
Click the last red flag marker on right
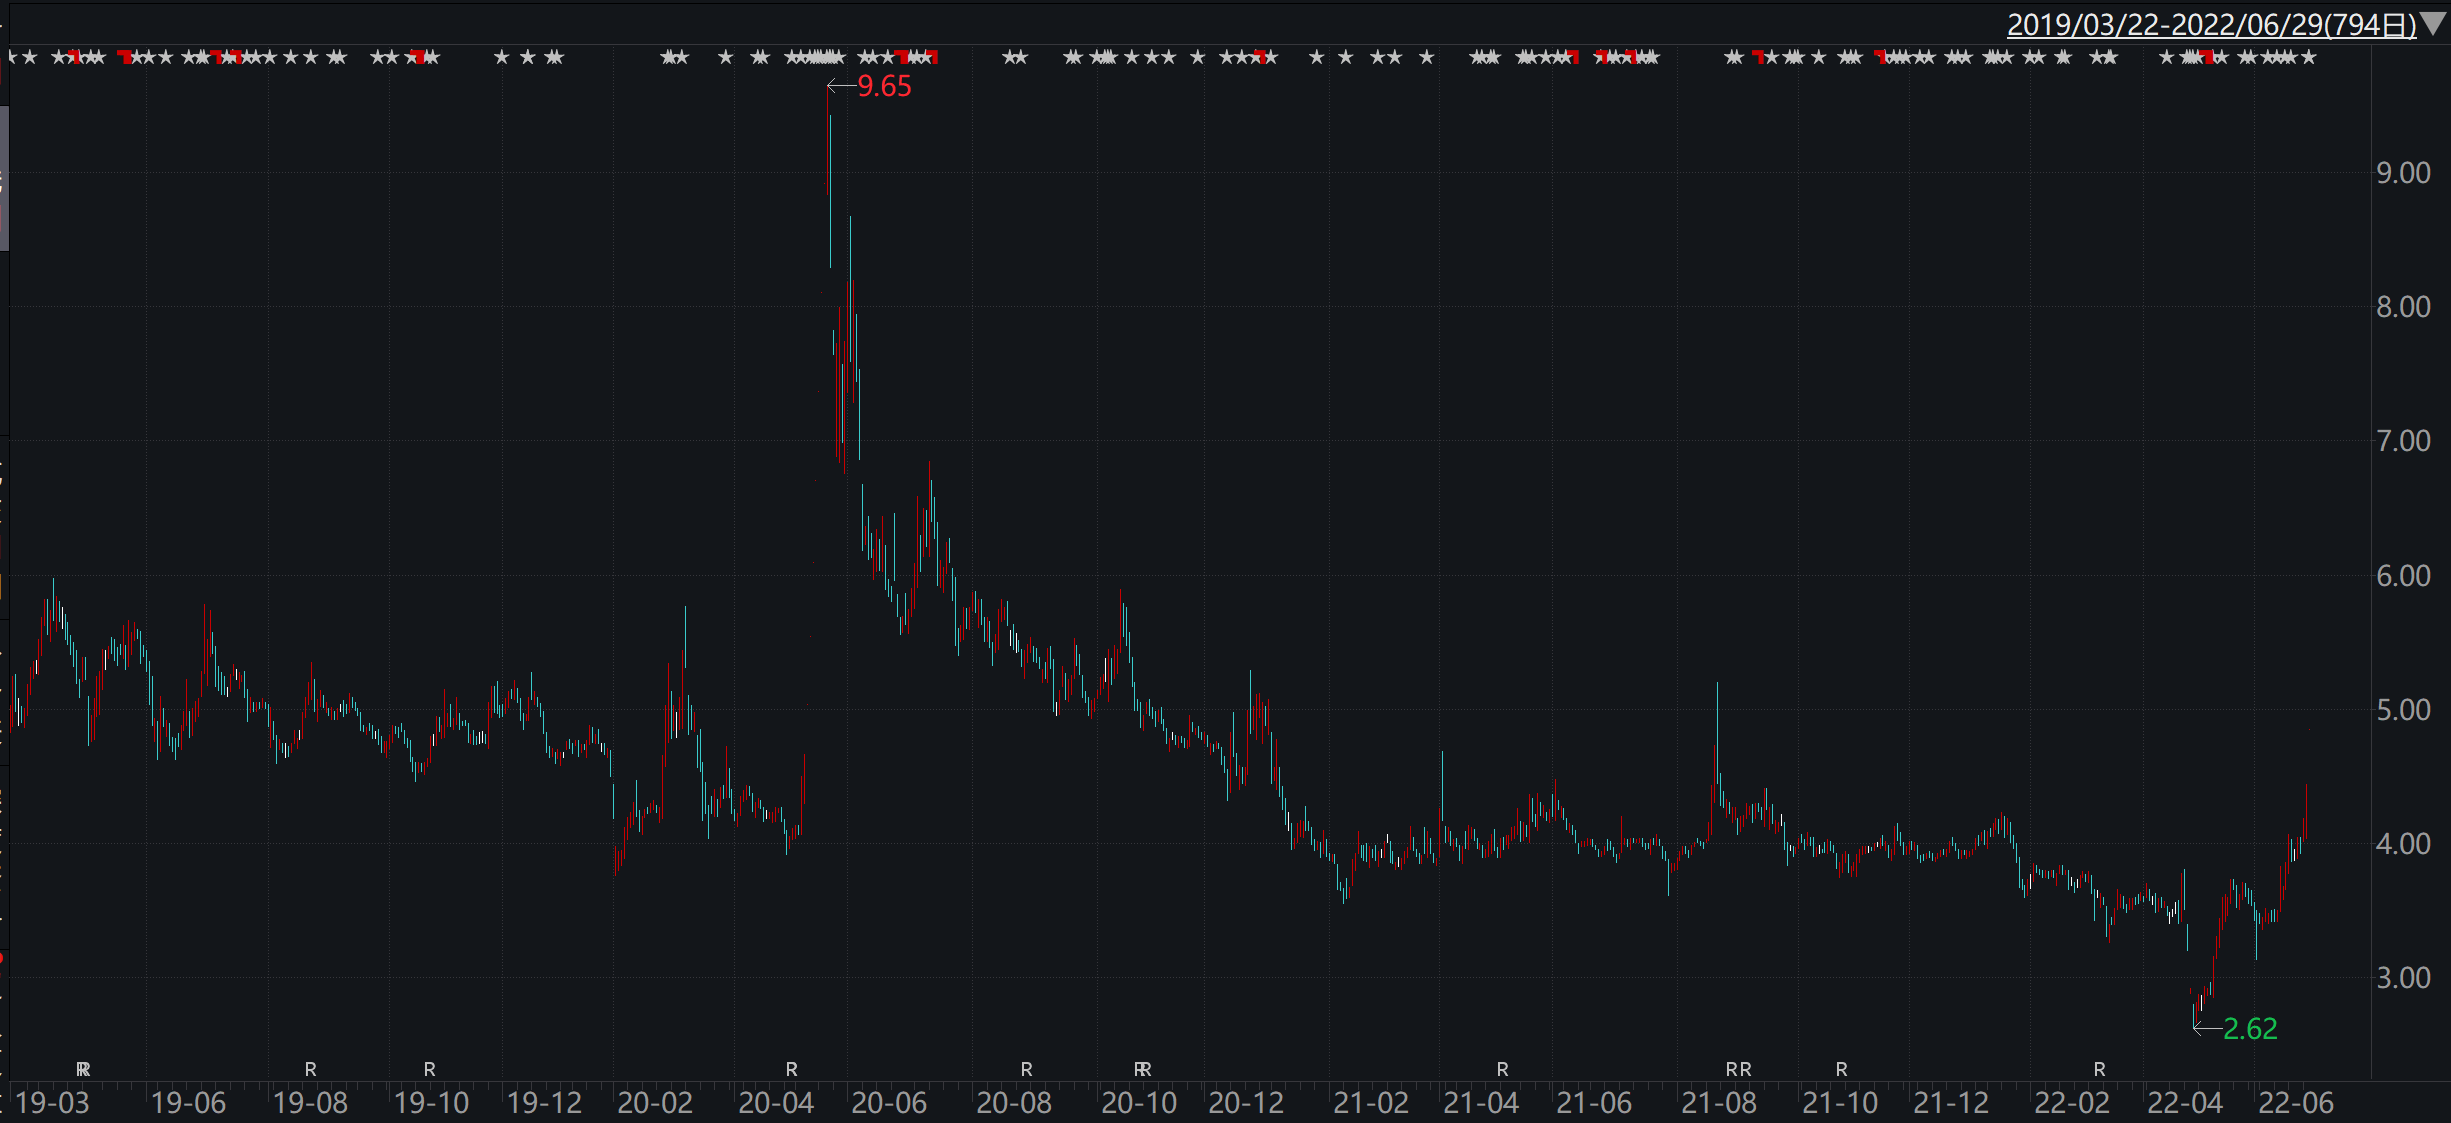(x=2208, y=56)
